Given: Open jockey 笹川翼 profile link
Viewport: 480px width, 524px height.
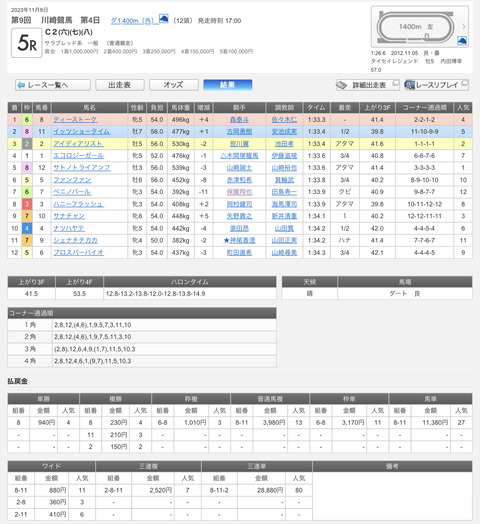Looking at the screenshot, I should (x=239, y=144).
